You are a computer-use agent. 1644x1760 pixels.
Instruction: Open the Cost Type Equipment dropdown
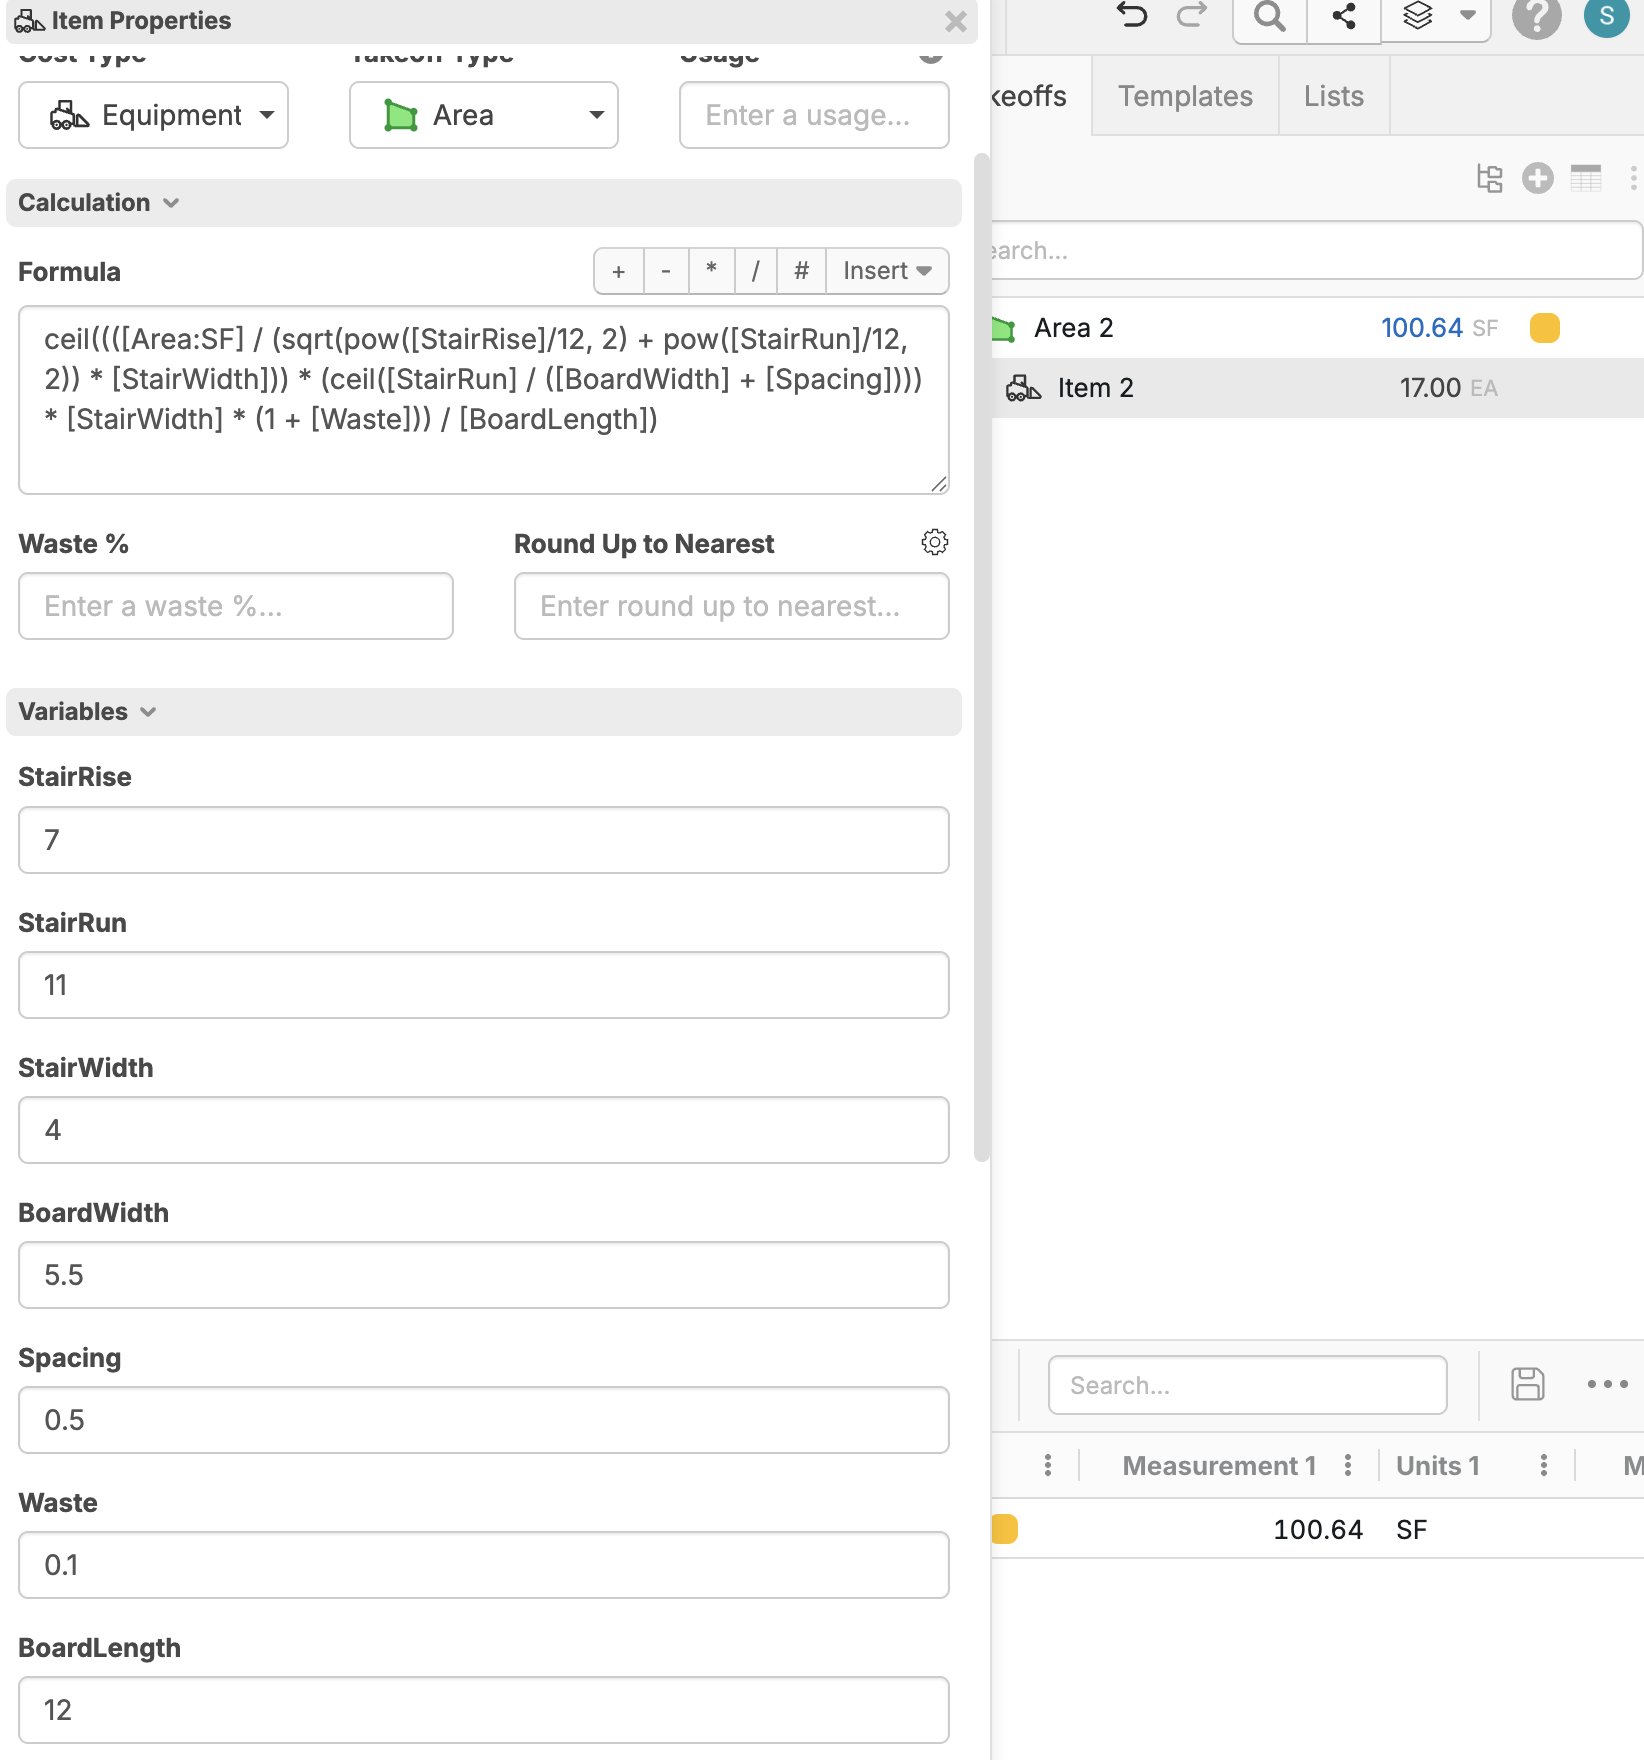[153, 116]
